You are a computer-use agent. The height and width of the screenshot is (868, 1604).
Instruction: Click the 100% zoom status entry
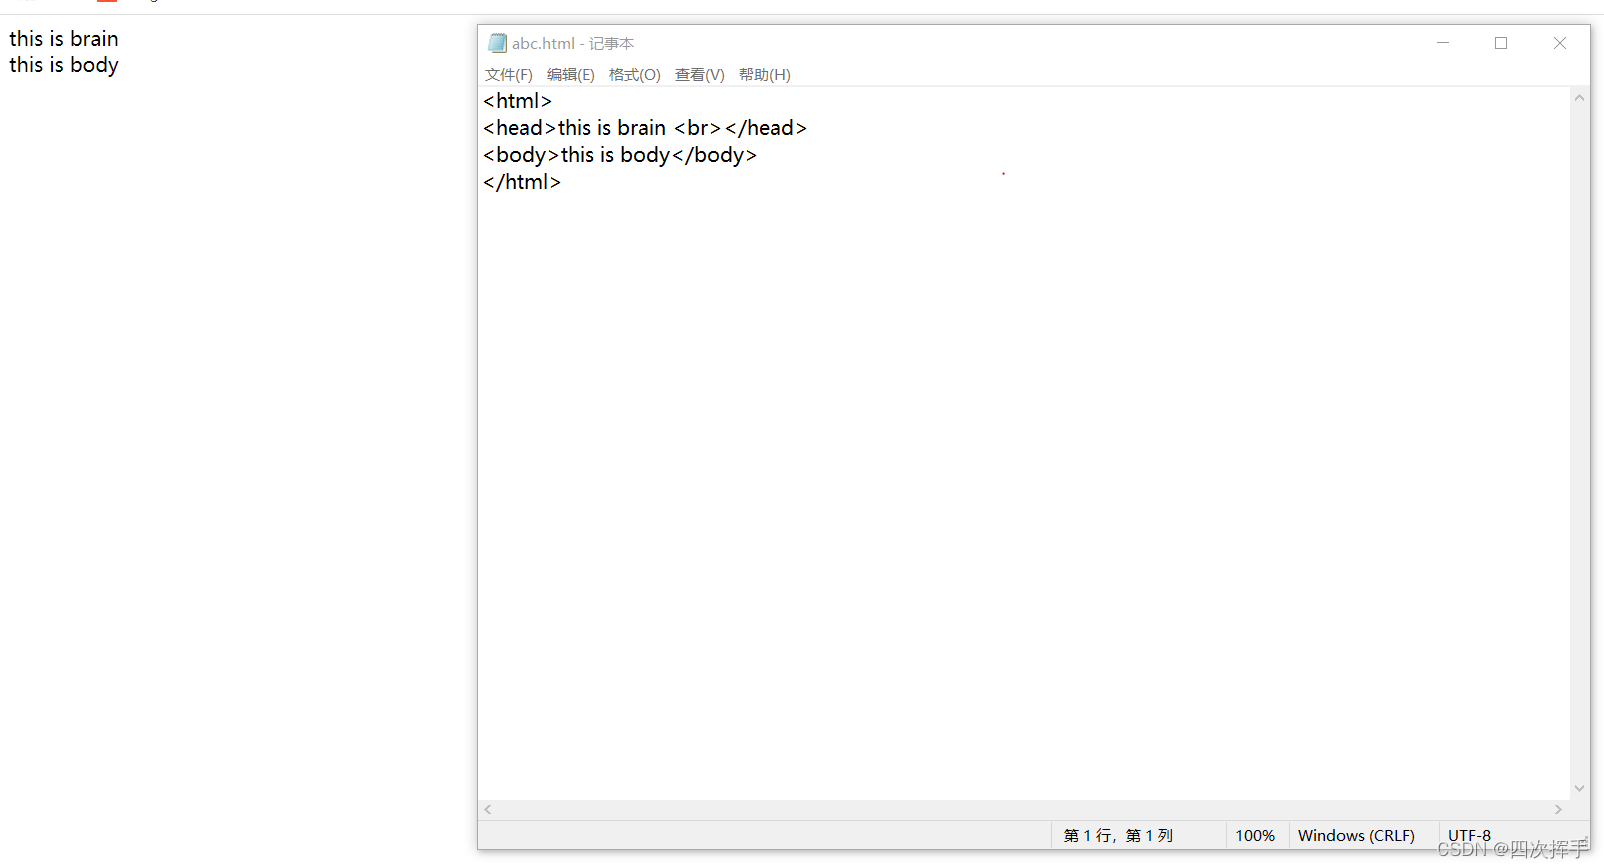(1255, 836)
